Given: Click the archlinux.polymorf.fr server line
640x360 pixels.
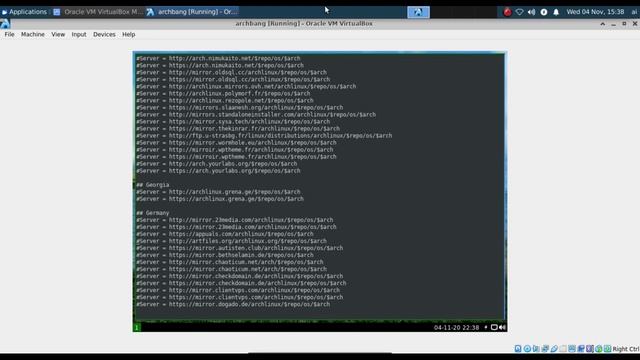Looking at the screenshot, I should pyautogui.click(x=223, y=93).
